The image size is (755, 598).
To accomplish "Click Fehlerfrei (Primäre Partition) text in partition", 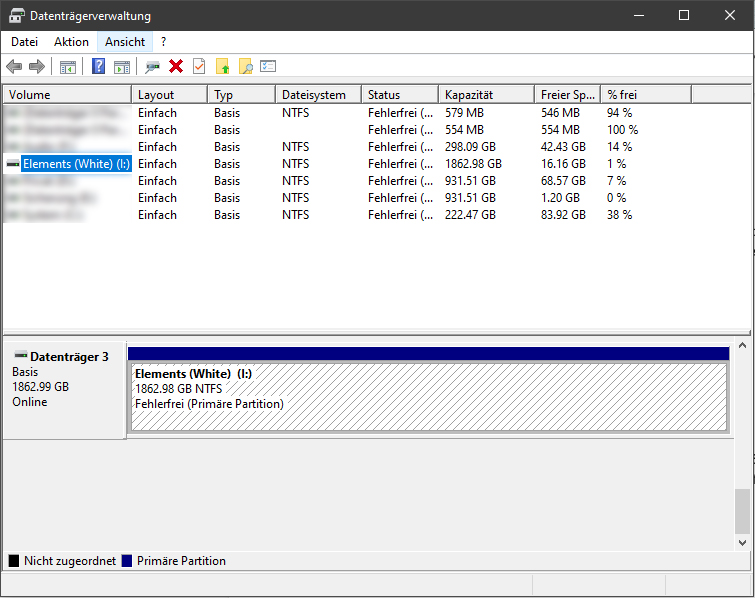I will pyautogui.click(x=209, y=404).
